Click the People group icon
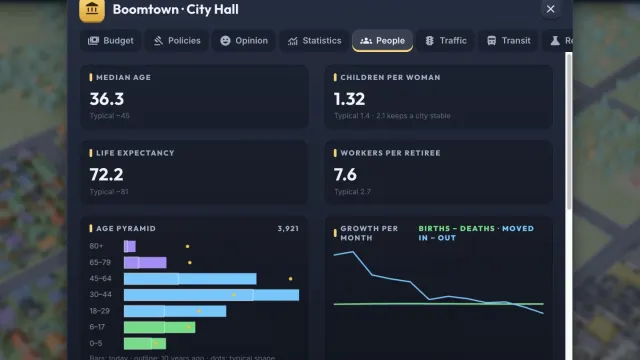The width and height of the screenshot is (640, 360). point(366,41)
